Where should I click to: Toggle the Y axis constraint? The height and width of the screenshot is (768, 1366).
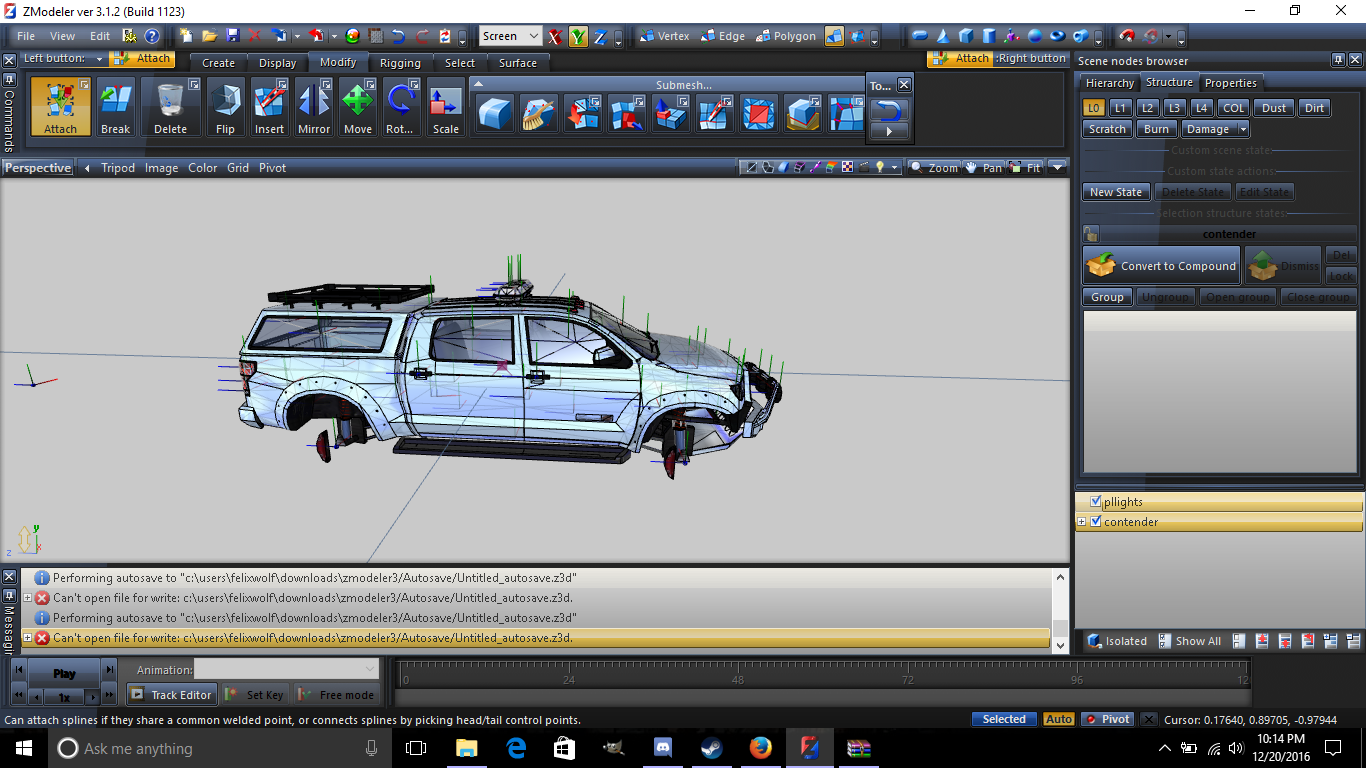coord(578,37)
